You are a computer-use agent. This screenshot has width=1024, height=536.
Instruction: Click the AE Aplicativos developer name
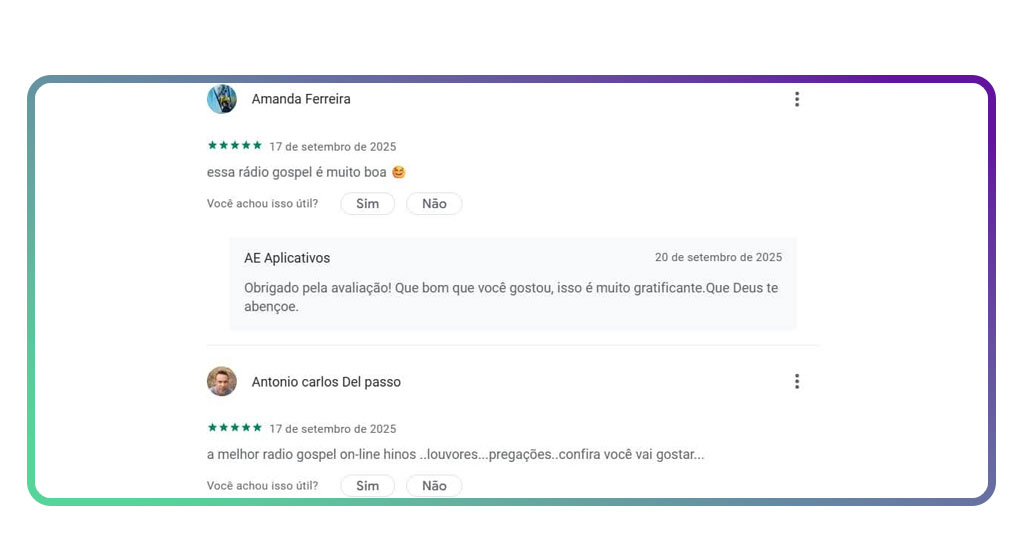287,258
